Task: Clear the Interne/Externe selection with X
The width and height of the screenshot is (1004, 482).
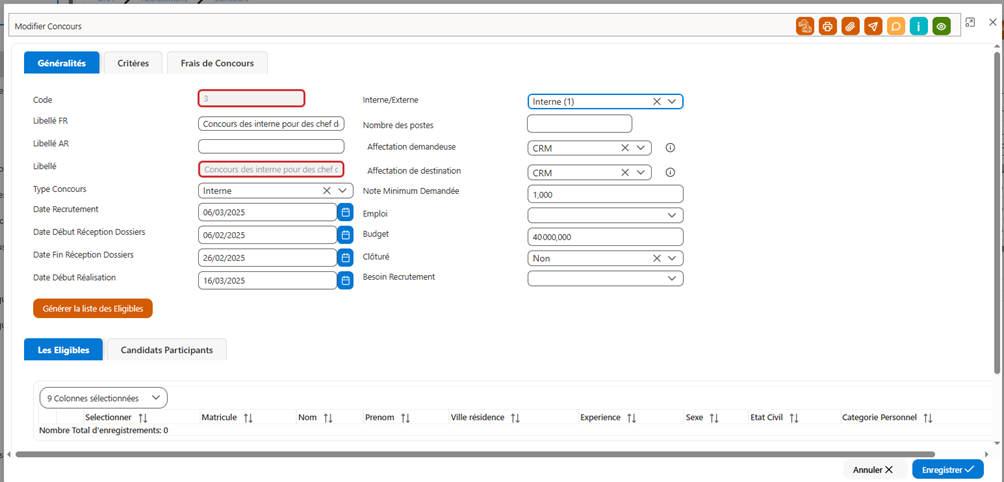Action: coord(656,101)
